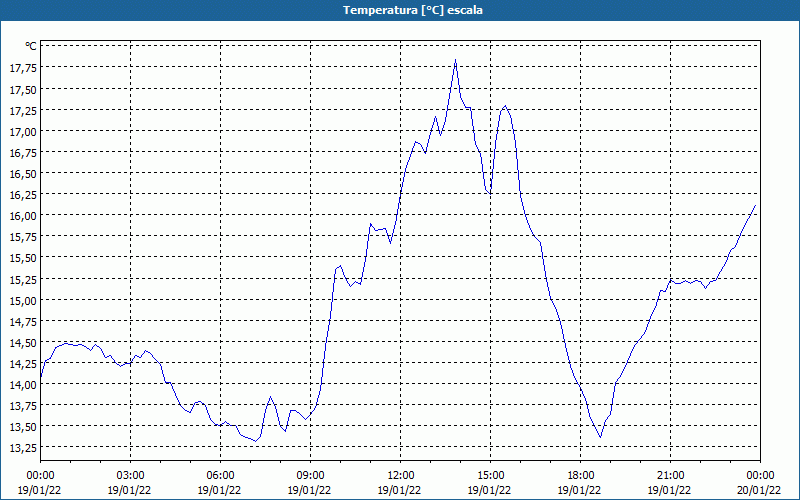Pick the 16,50 temperature label
The height and width of the screenshot is (500, 800).
pos(23,174)
